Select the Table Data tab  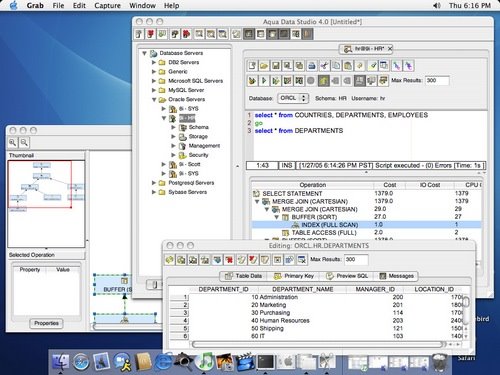[244, 276]
